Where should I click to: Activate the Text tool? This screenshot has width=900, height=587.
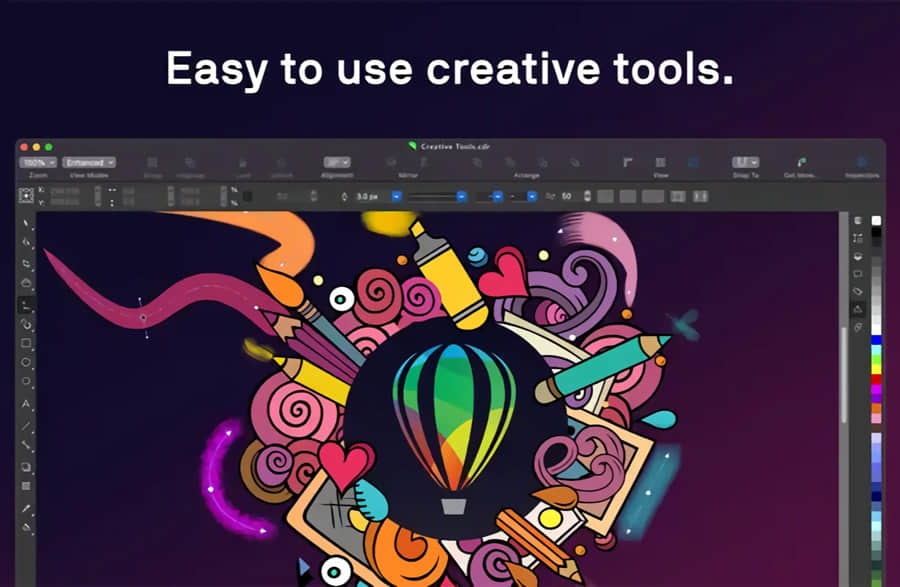(27, 404)
